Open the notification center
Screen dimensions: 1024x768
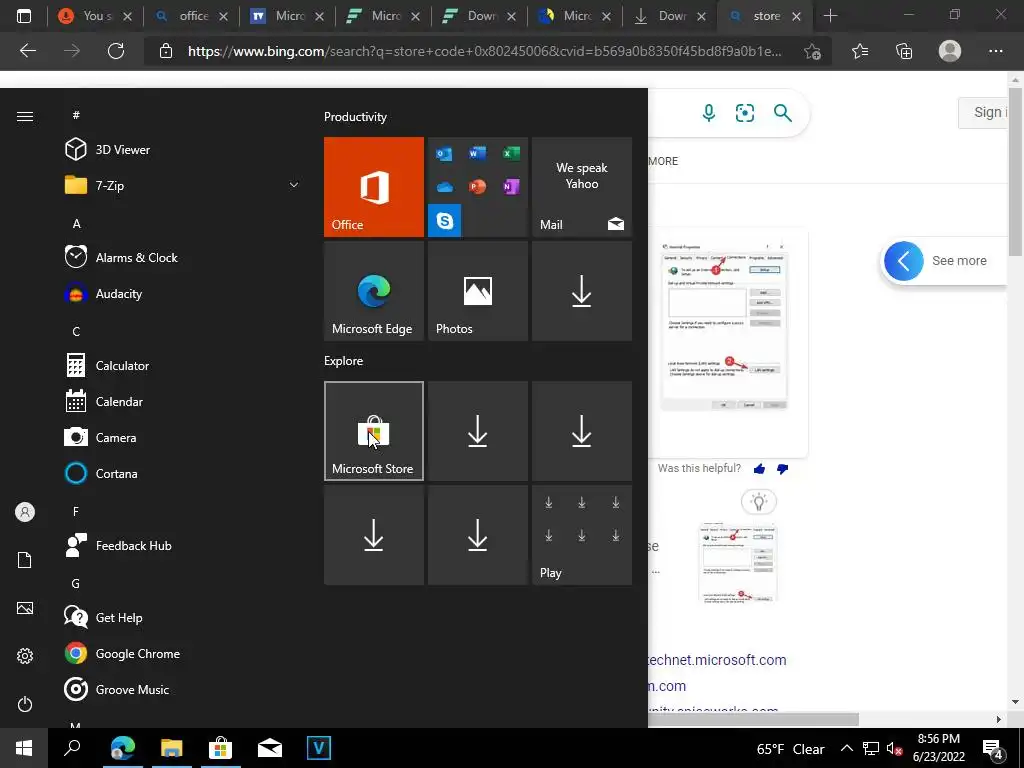[x=993, y=749]
